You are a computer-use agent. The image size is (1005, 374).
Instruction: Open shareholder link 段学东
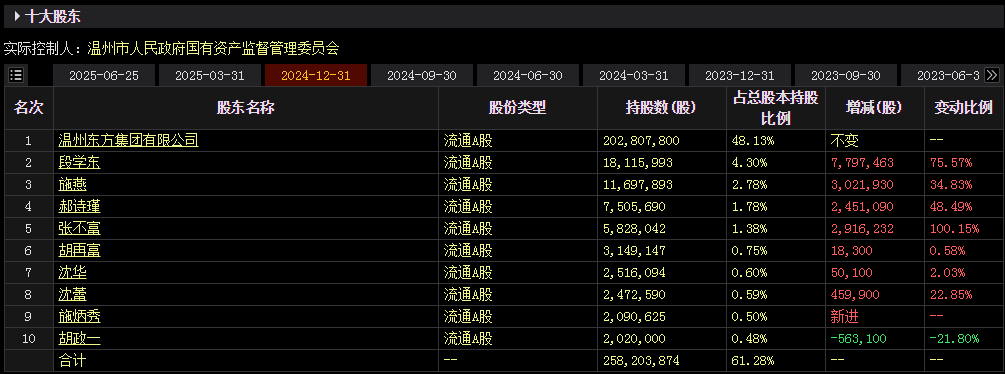tap(79, 163)
